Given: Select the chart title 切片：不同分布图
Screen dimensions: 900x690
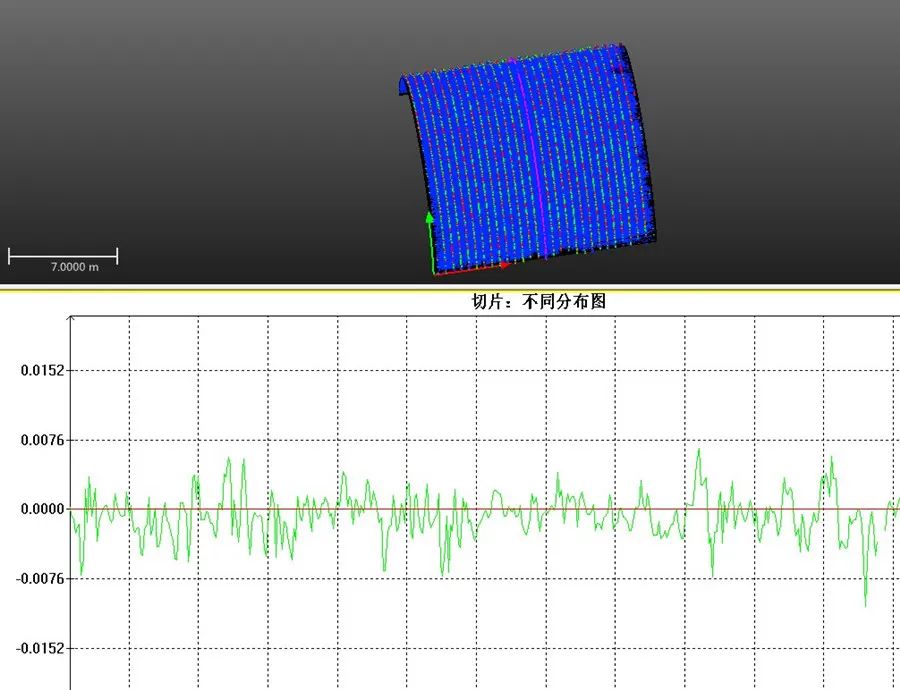Looking at the screenshot, I should click(538, 301).
